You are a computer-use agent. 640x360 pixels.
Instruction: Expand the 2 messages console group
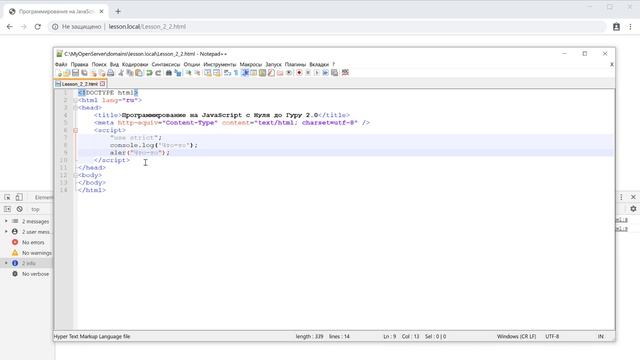6,221
